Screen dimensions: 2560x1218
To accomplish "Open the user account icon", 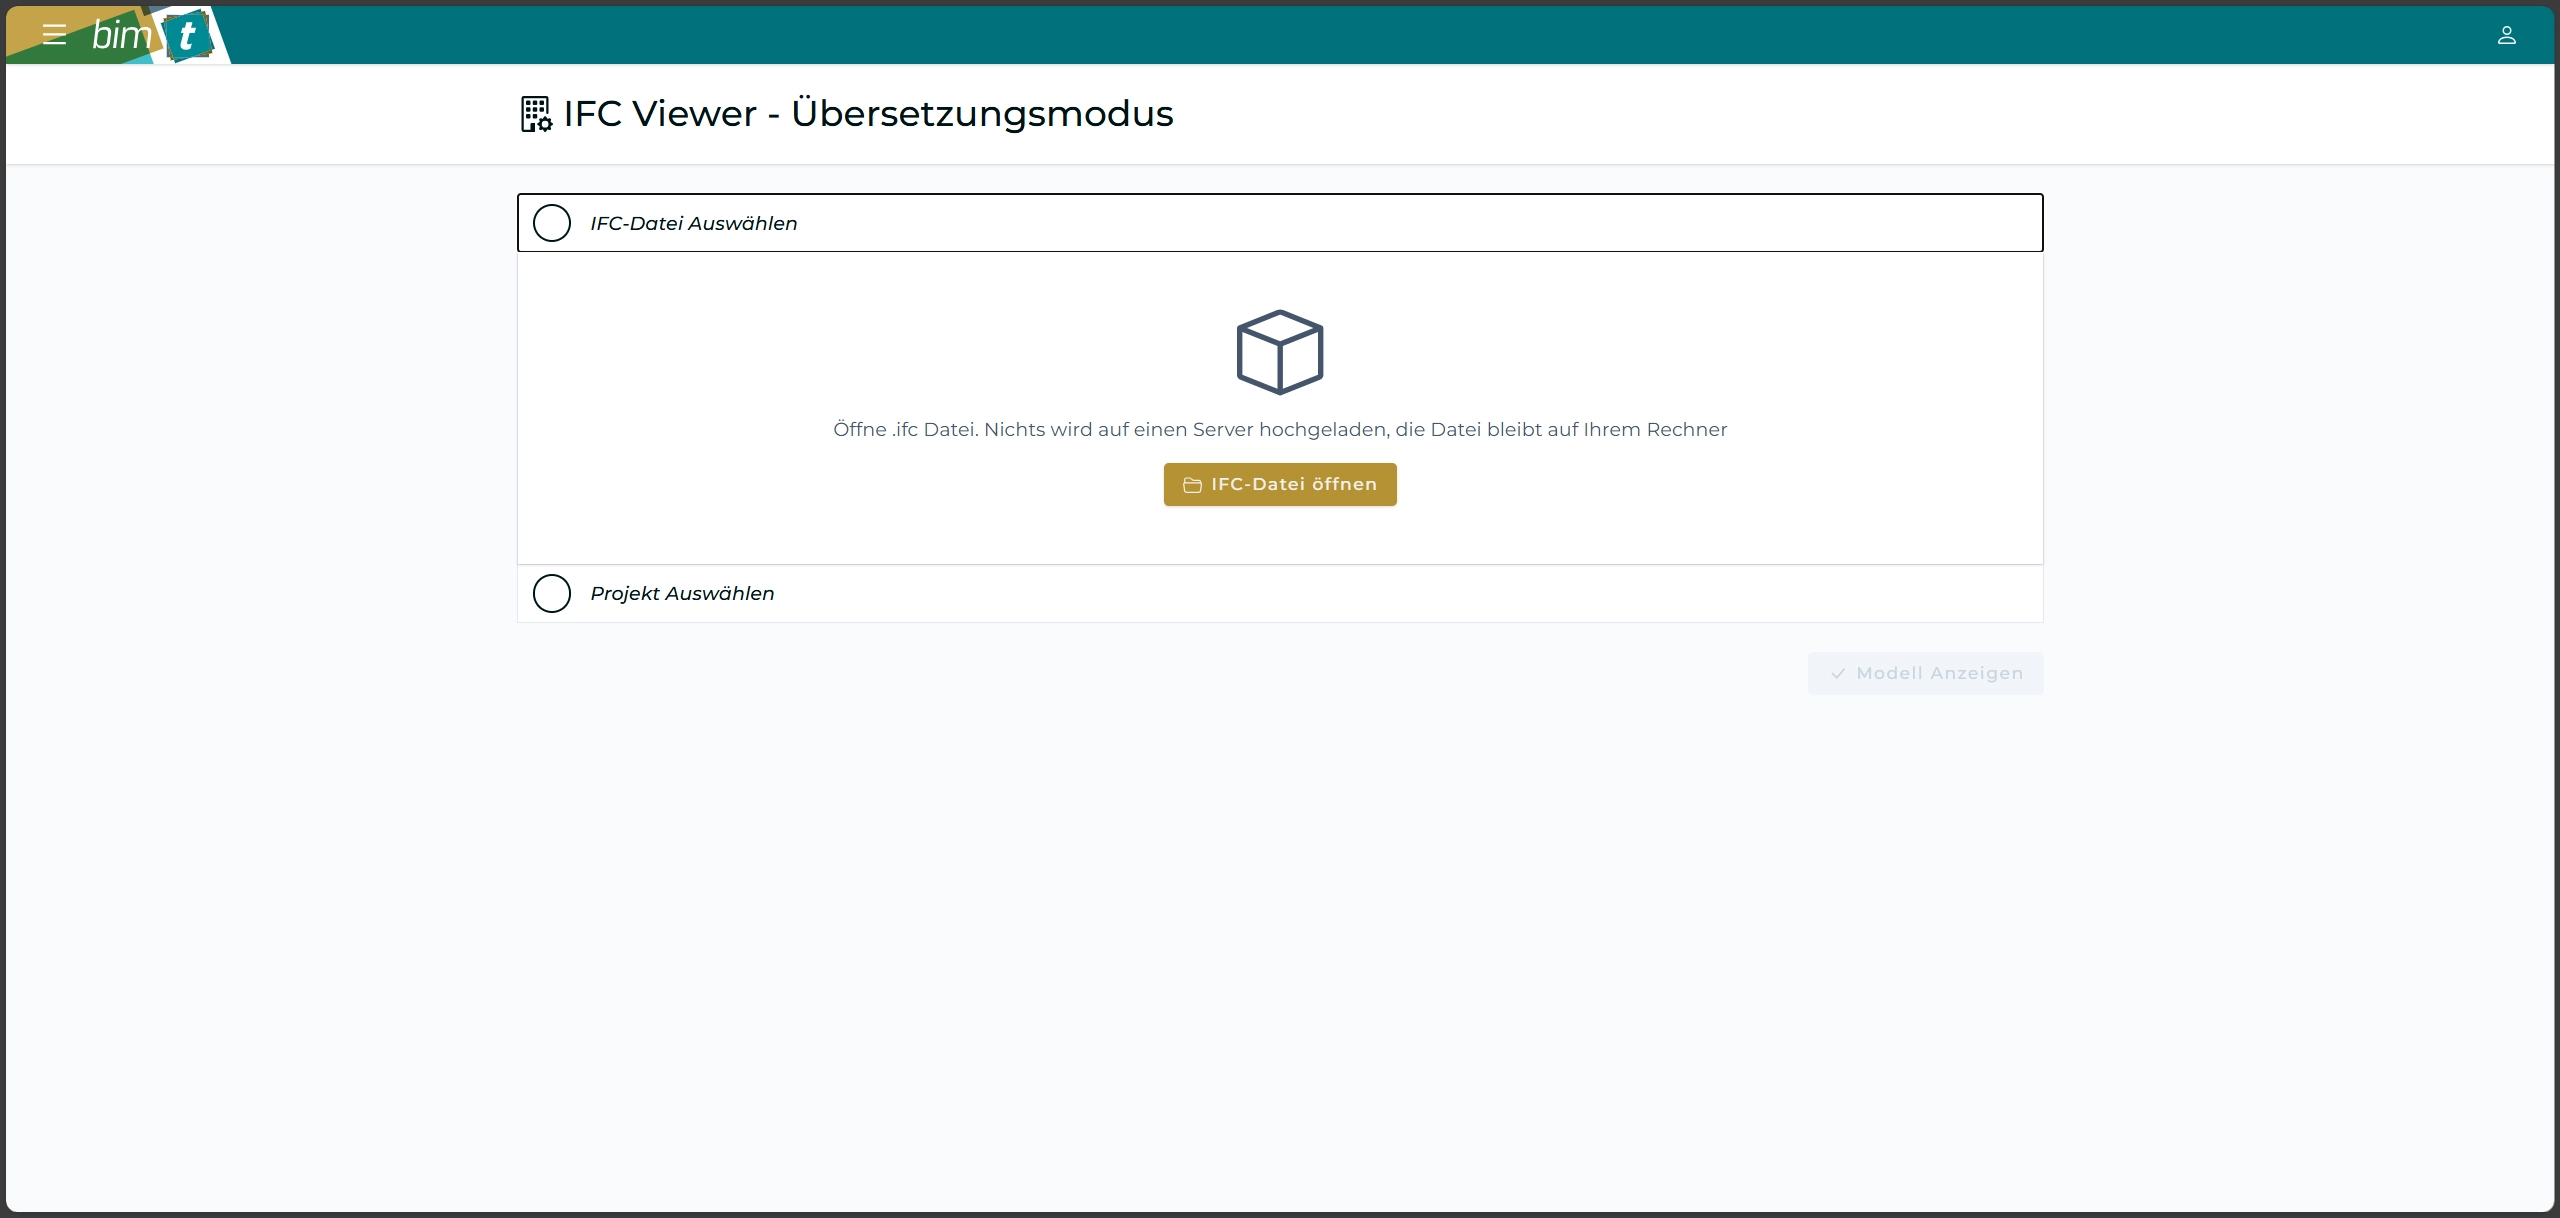I will (x=2506, y=36).
